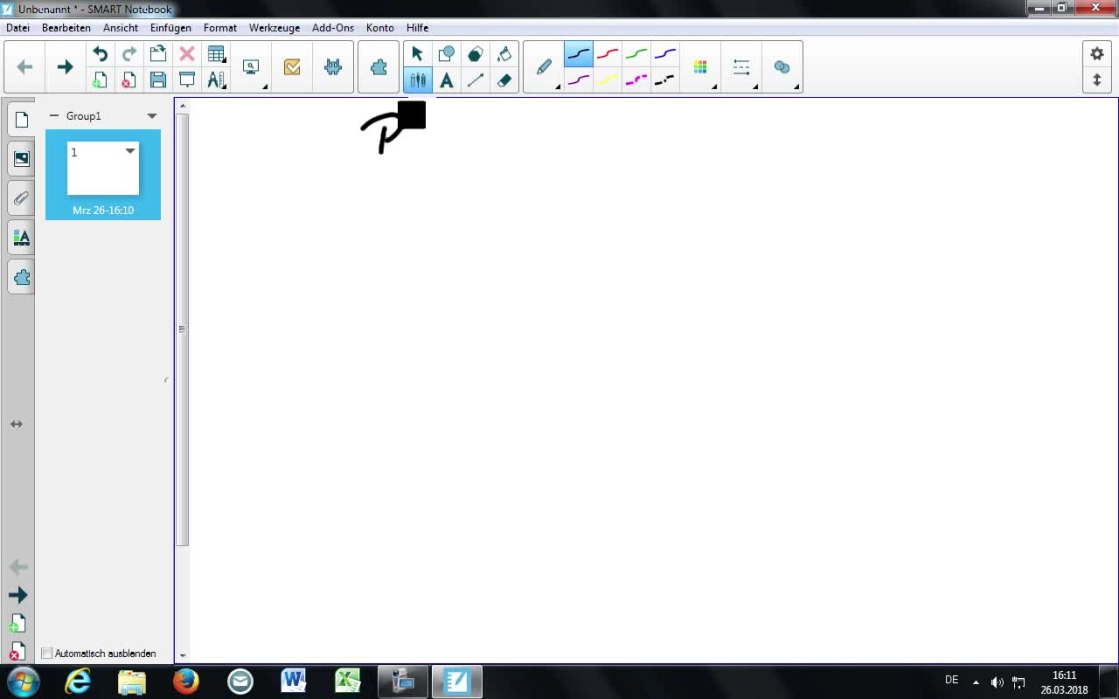Go to next page using toolbar forward arrow
The height and width of the screenshot is (699, 1119).
tap(65, 67)
